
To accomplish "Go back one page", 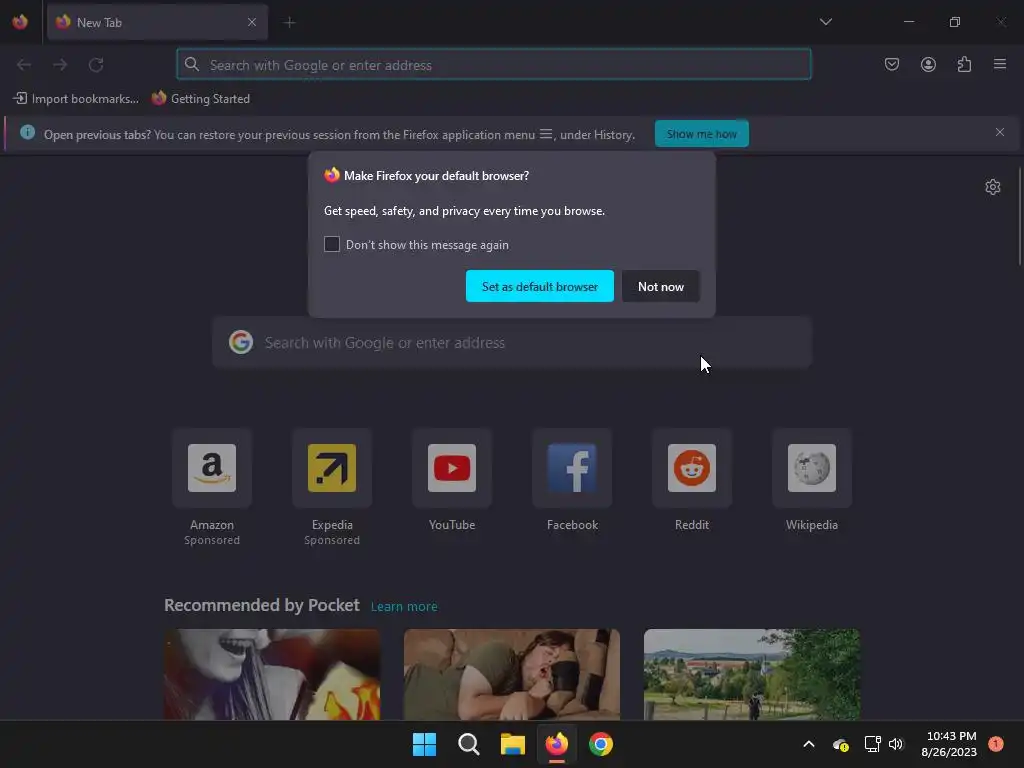I will [x=24, y=65].
